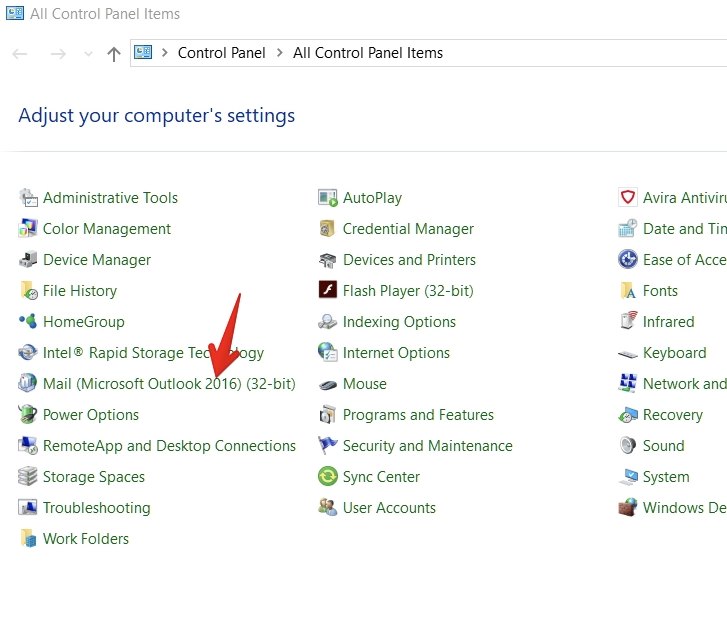Screen dimensions: 727x618
Task: Open the Device Manager icon
Action: click(x=28, y=260)
